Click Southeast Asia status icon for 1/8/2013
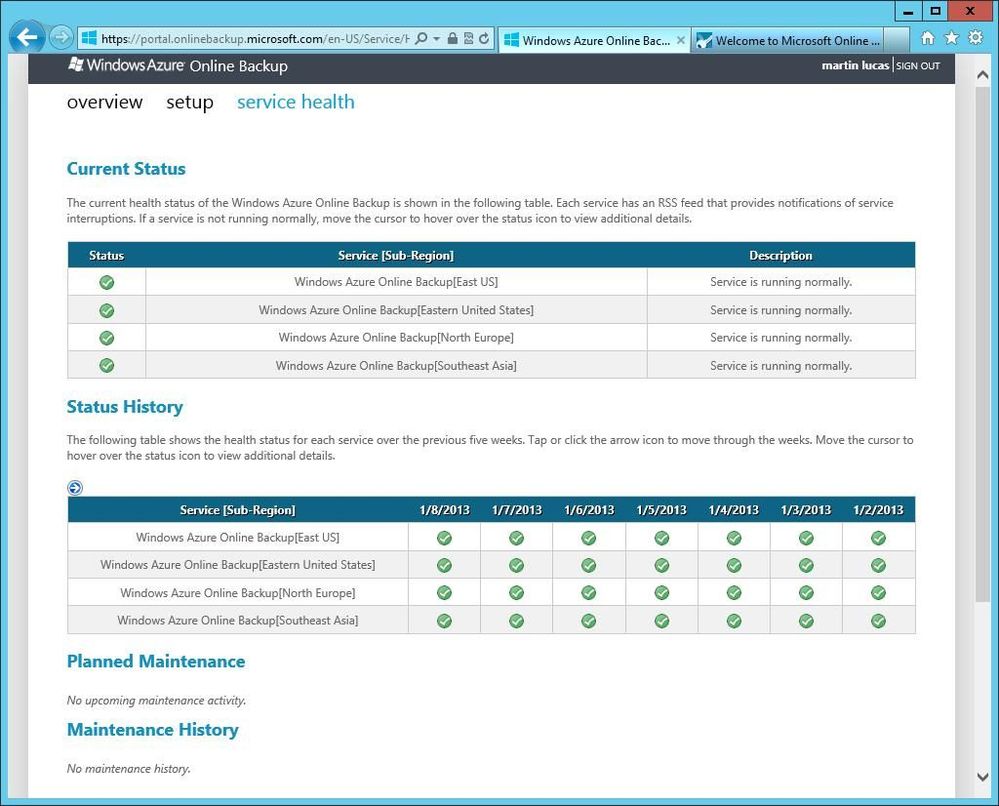 pos(444,621)
